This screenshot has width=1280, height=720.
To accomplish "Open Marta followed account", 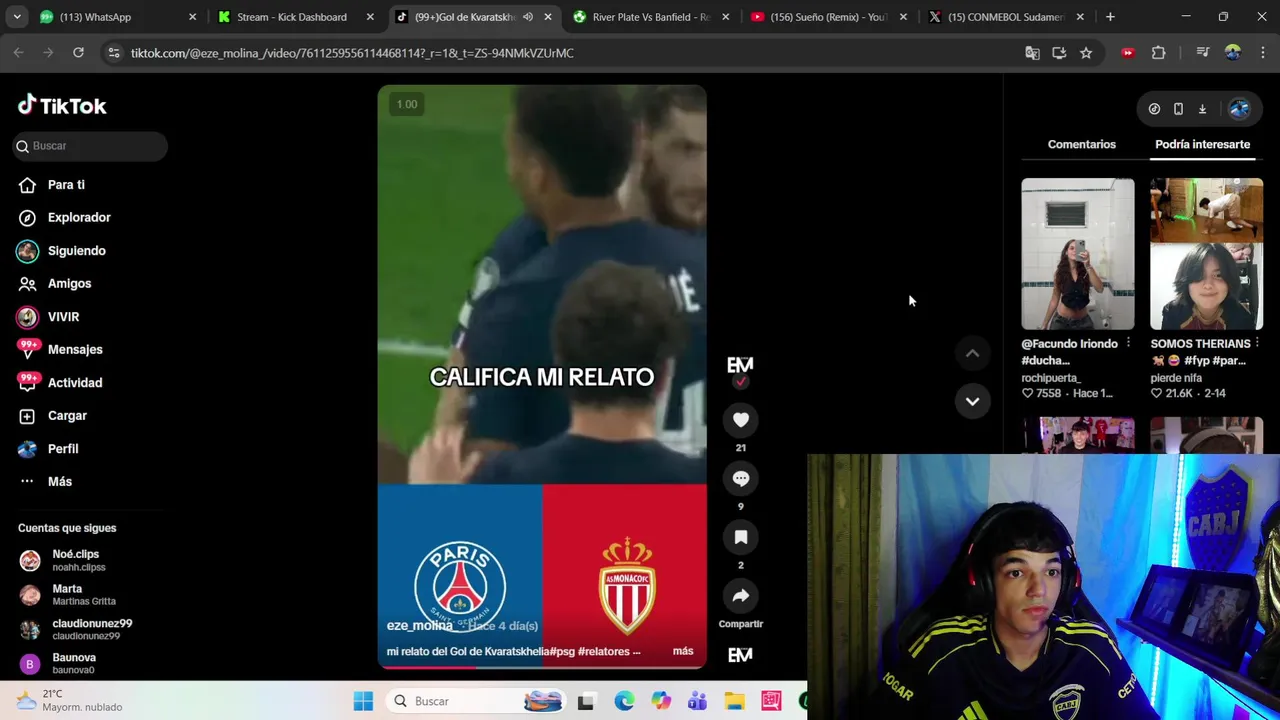I will click(x=75, y=594).
